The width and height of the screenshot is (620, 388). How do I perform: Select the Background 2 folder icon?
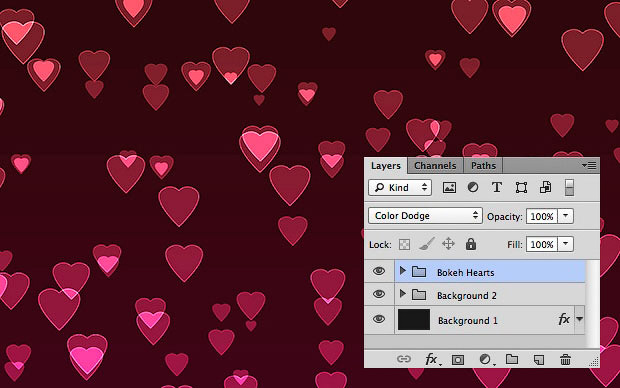(x=419, y=295)
